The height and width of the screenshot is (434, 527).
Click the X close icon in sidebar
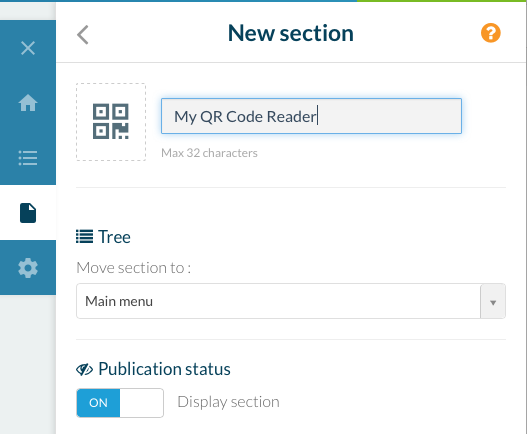tap(28, 48)
